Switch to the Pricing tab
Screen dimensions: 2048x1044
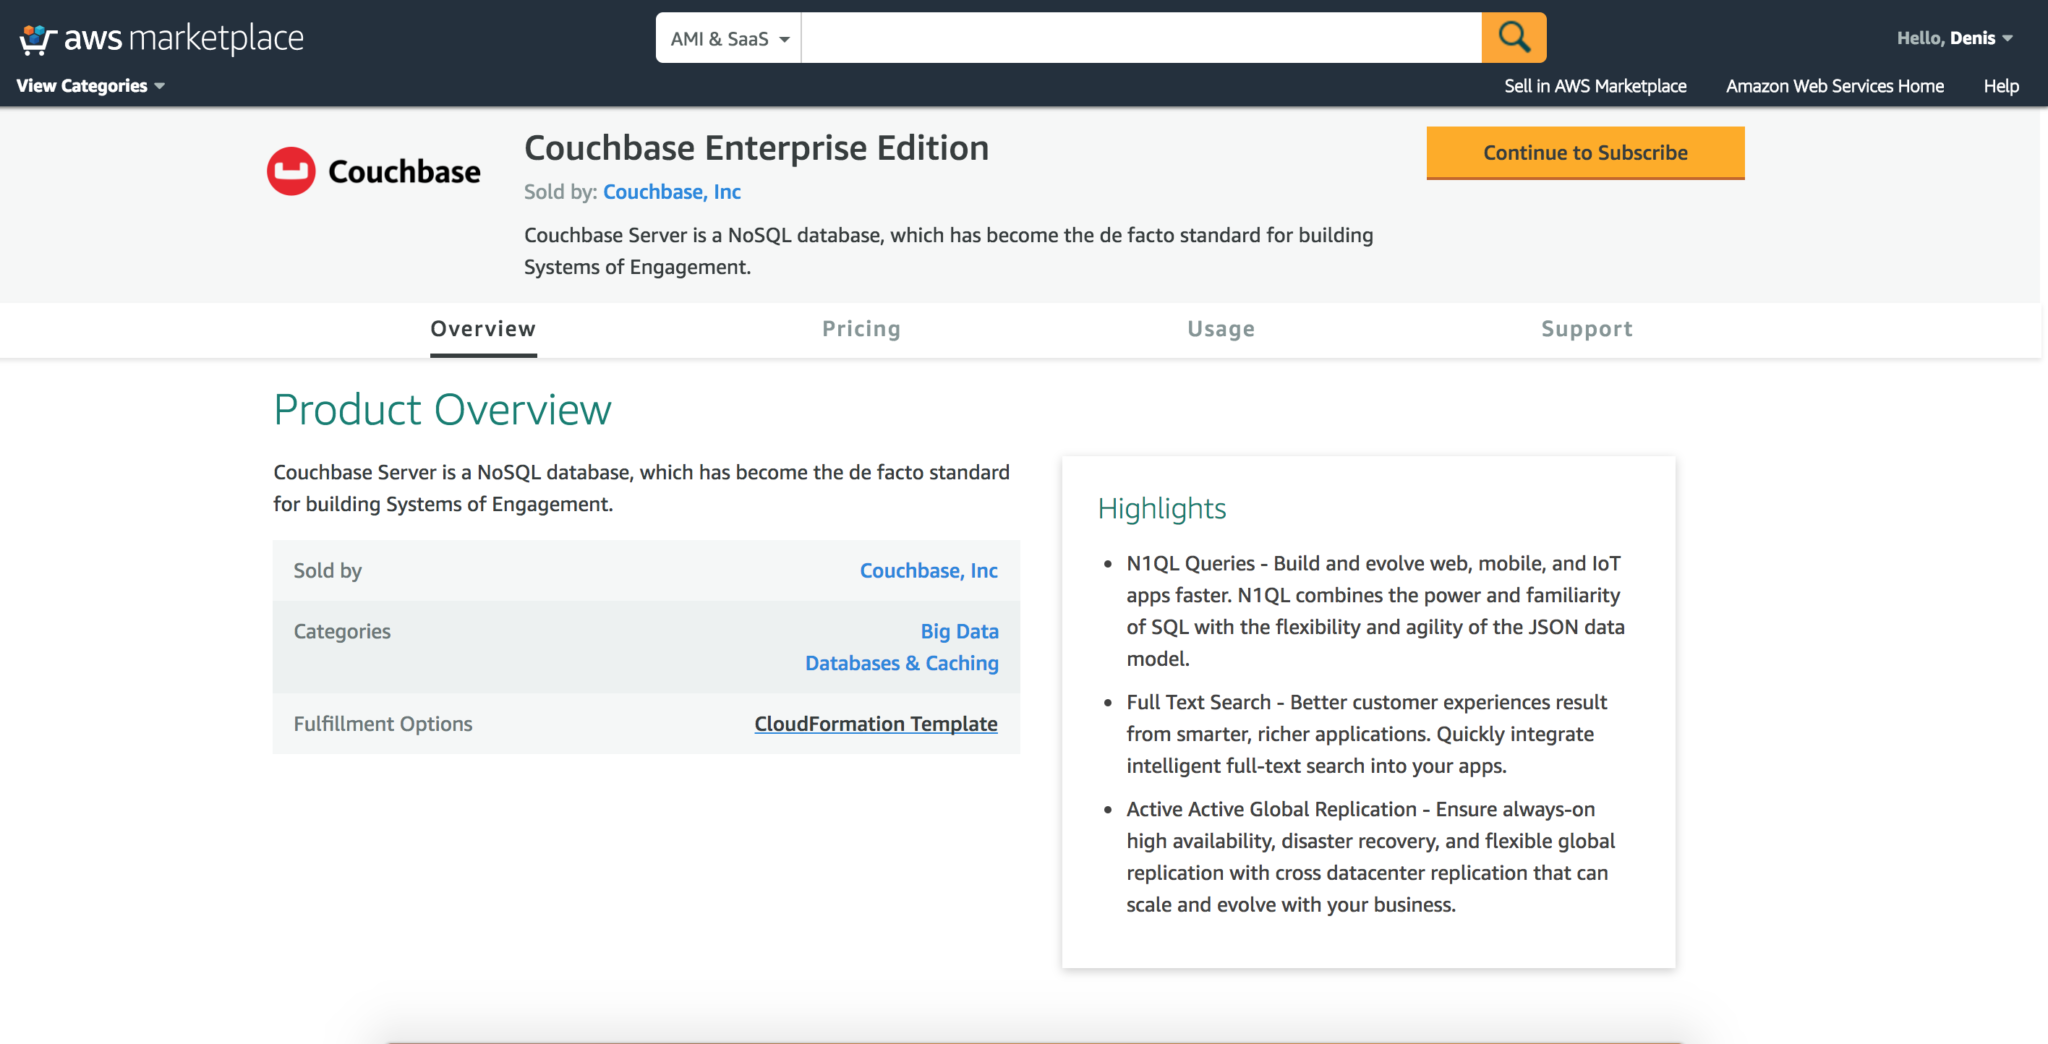[861, 329]
